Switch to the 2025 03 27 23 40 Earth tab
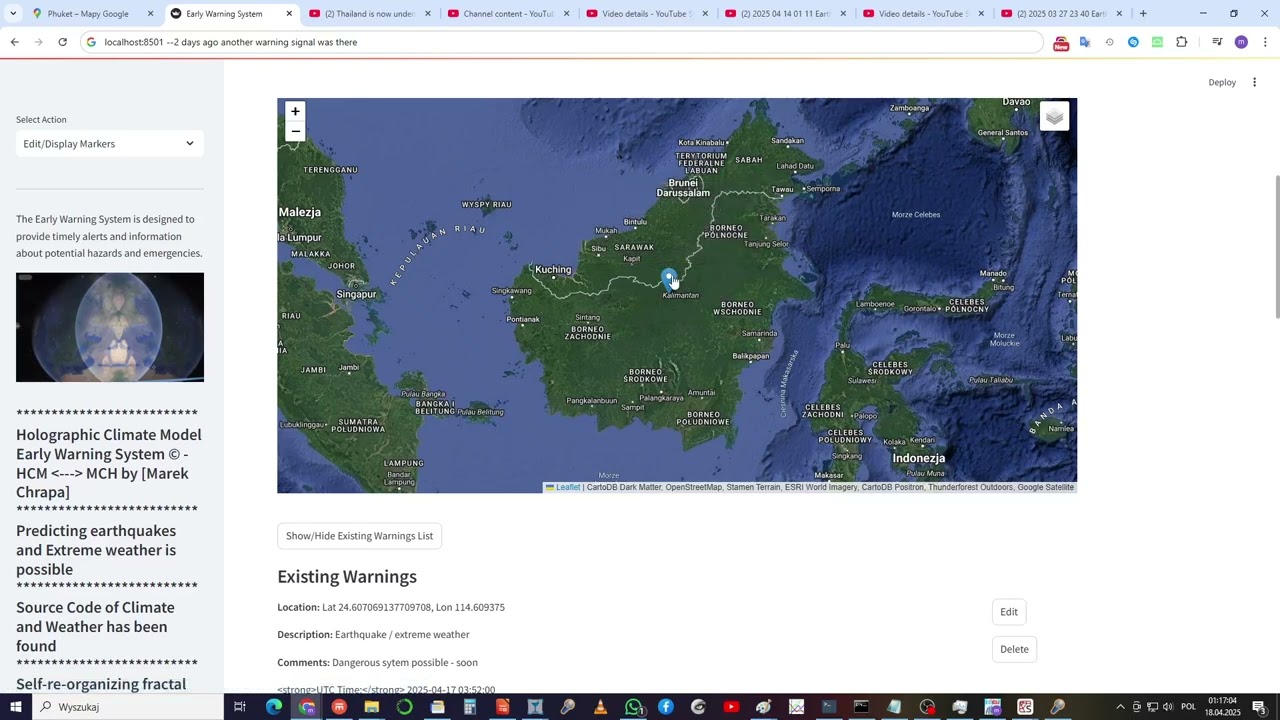Screen dimensions: 1280x720 tap(1061, 14)
